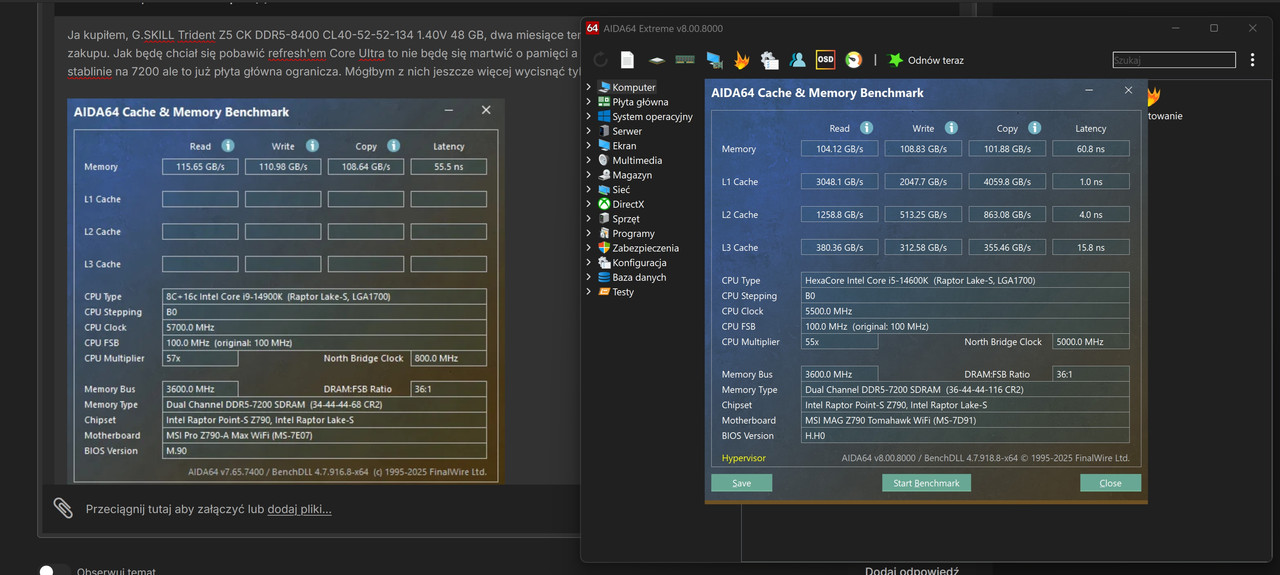Click the info icon next to Write

(x=950, y=128)
